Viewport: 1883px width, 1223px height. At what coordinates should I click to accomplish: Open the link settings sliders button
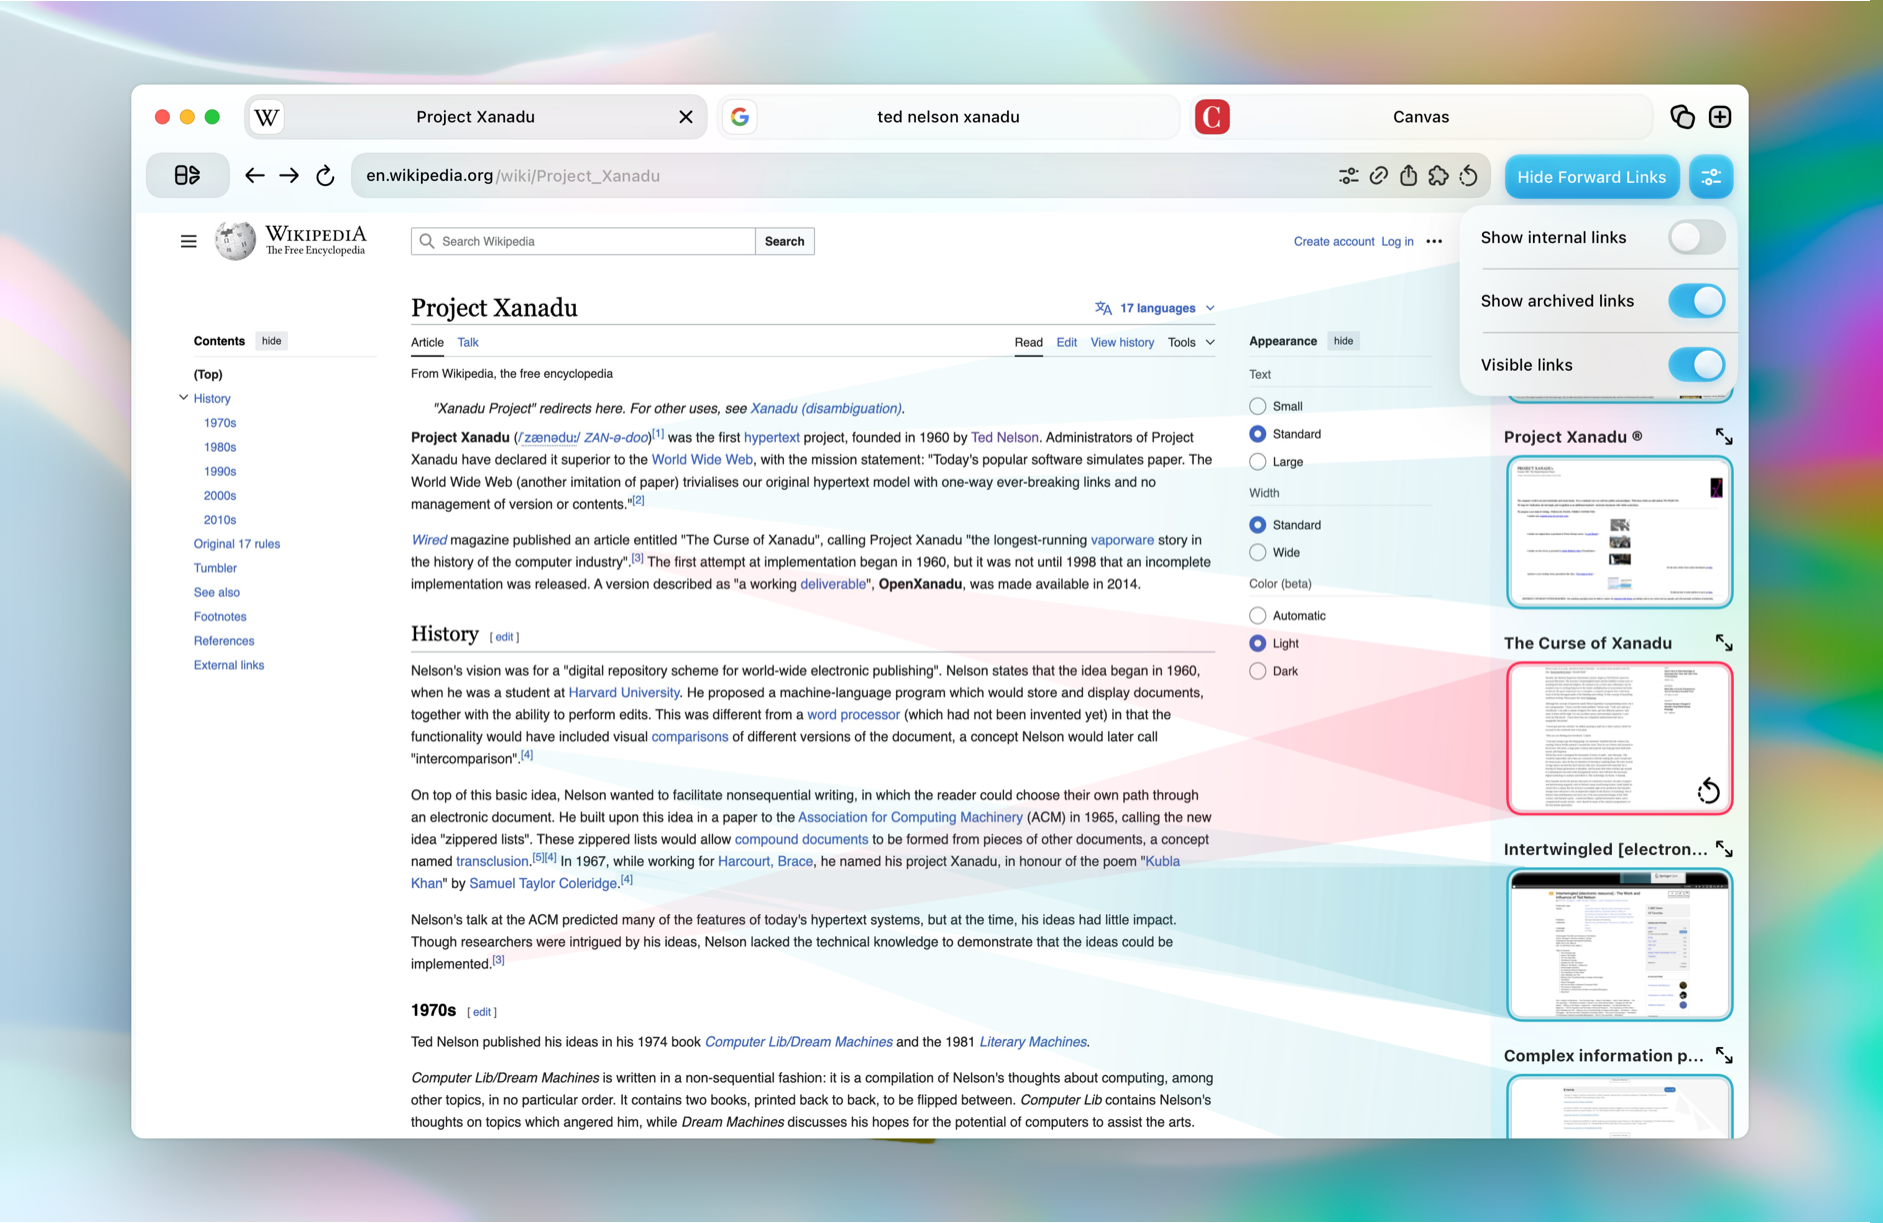[1711, 177]
